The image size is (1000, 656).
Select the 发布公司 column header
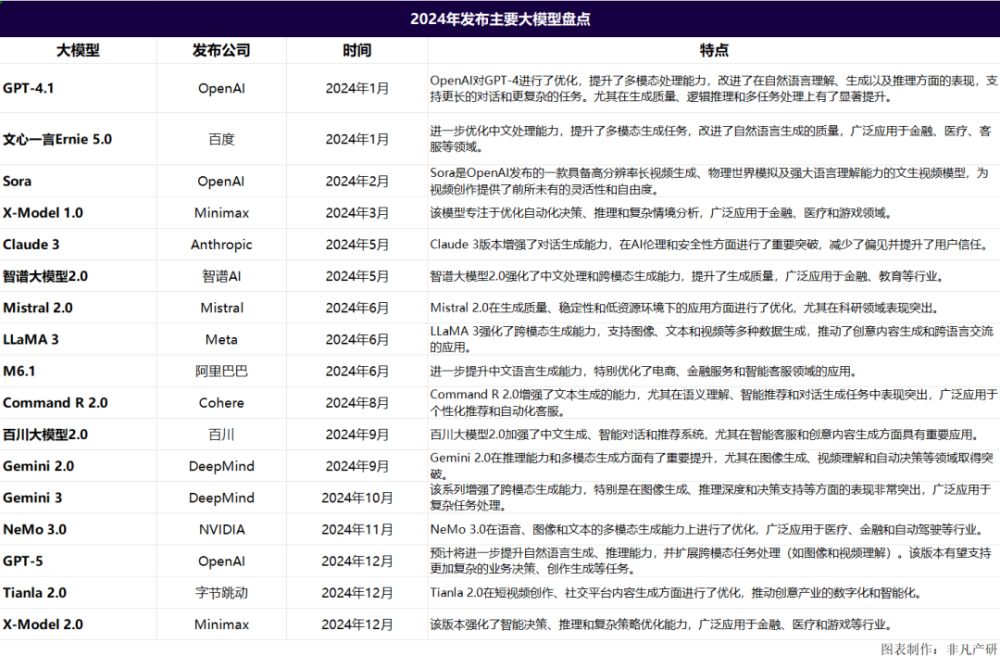pos(221,50)
